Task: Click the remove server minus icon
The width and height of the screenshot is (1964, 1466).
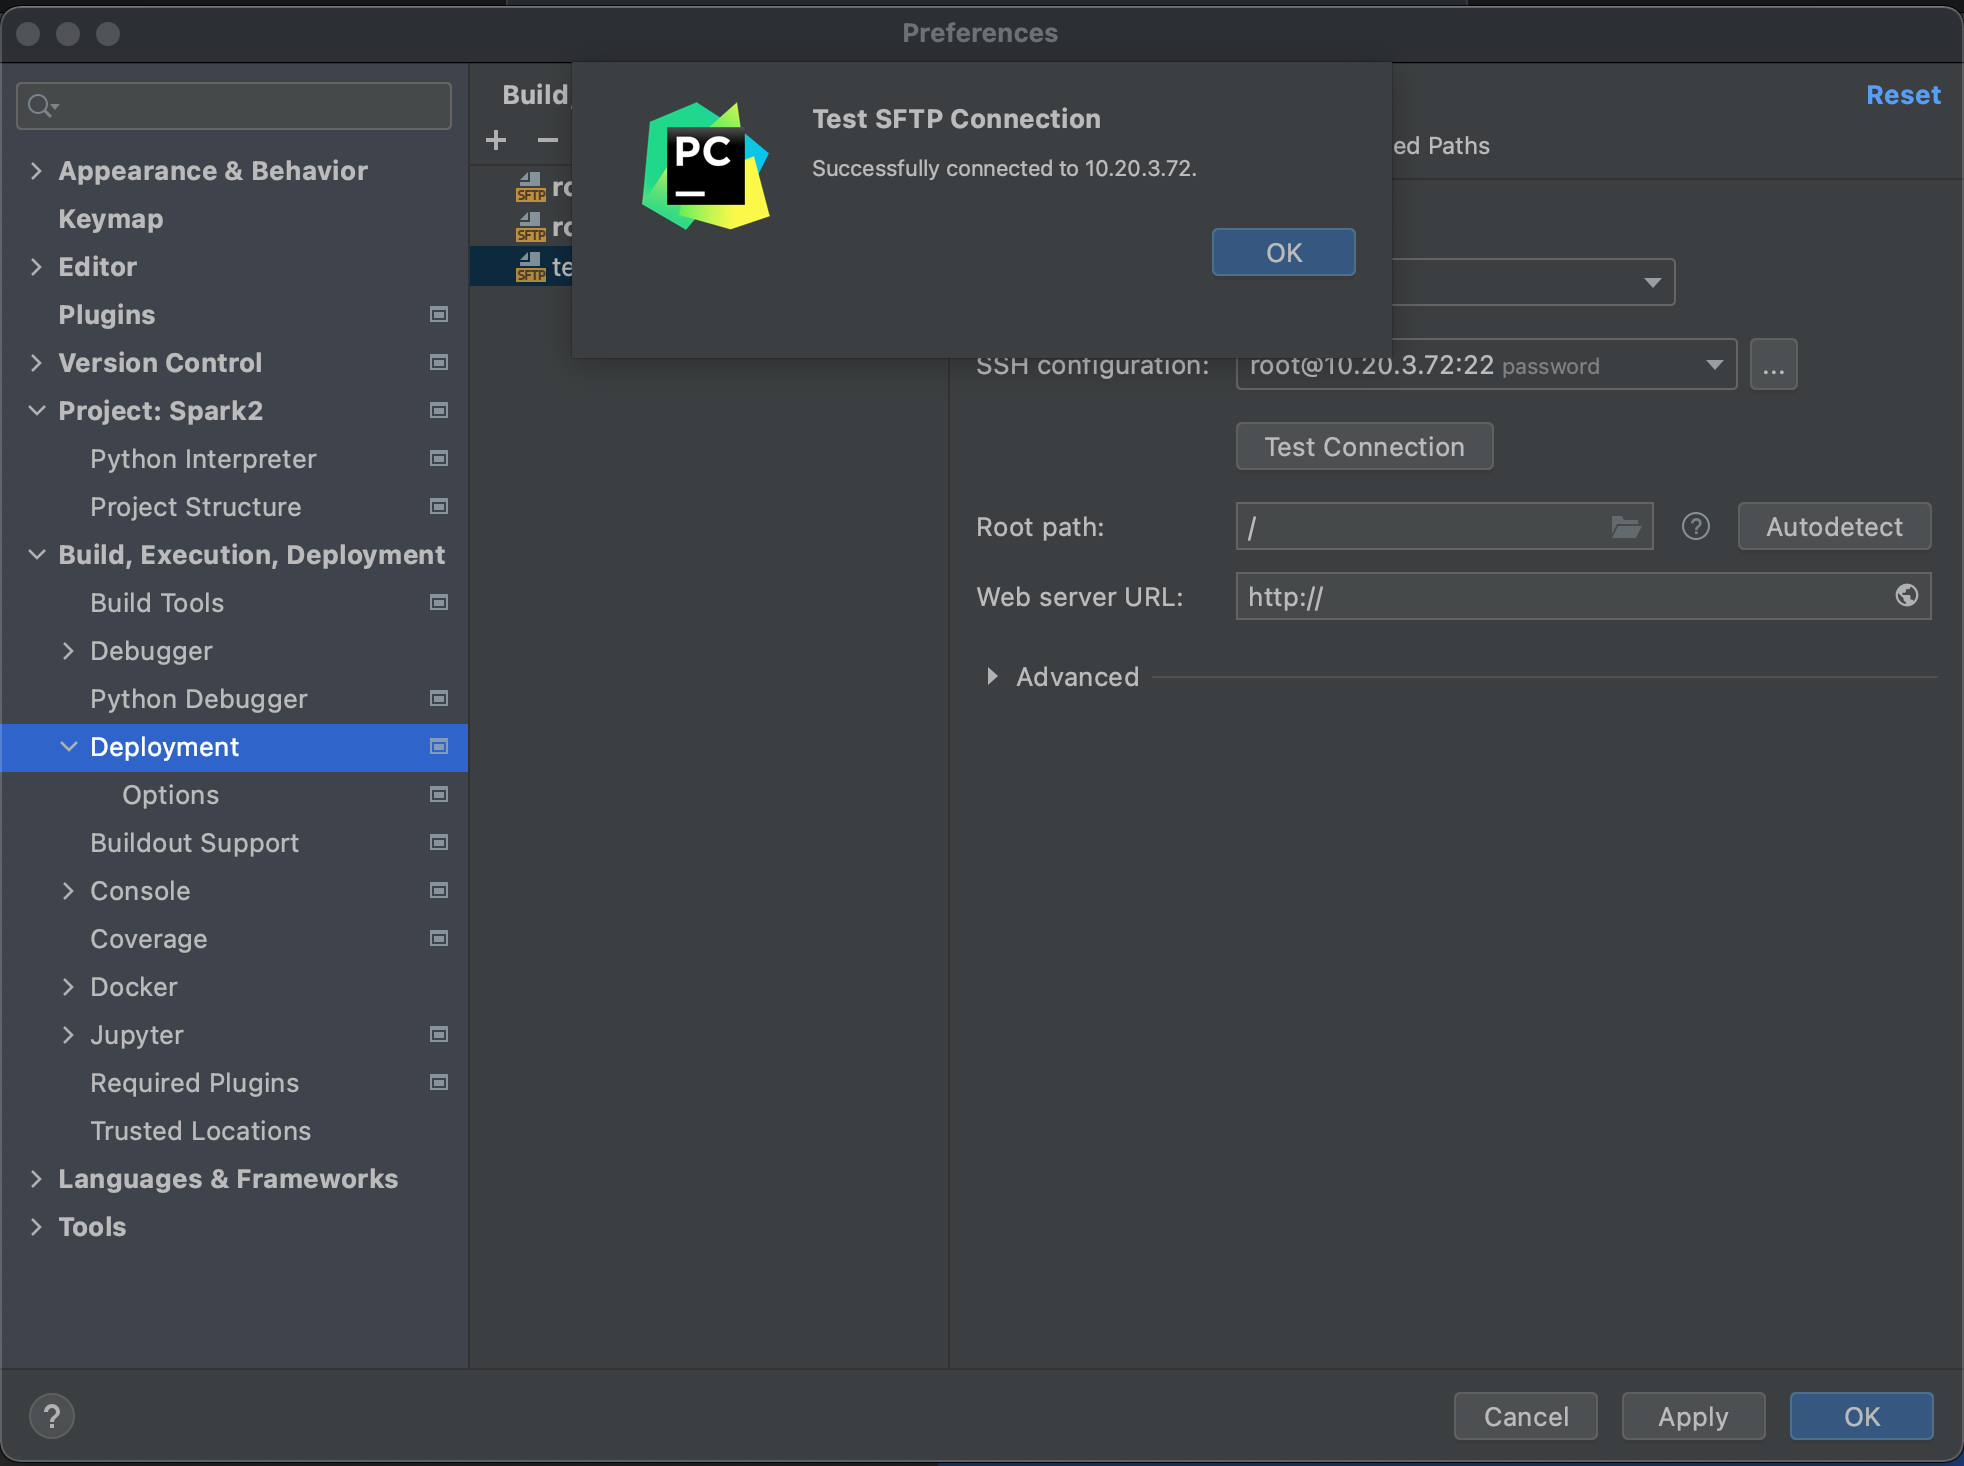Action: pyautogui.click(x=547, y=140)
